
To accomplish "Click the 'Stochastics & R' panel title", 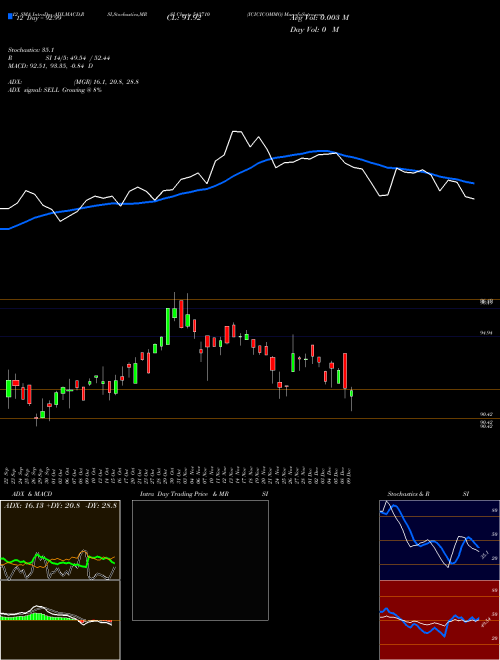I will (408, 494).
